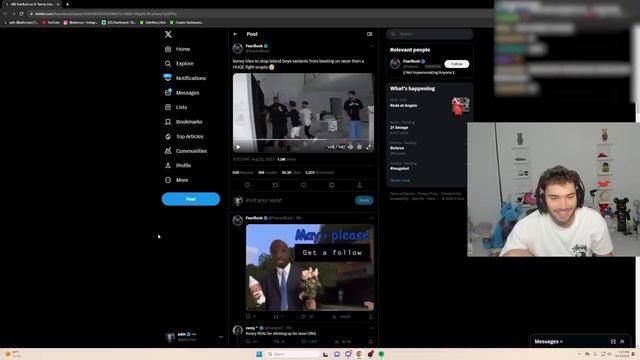Open video settings gear icon

359,147
